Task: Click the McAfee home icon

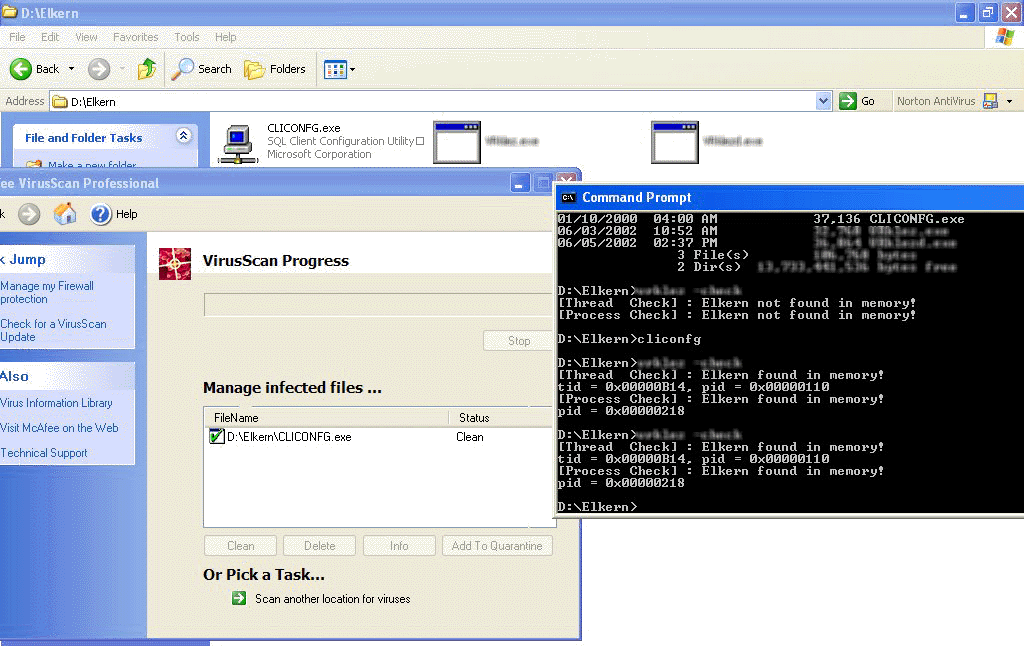Action: 65,214
